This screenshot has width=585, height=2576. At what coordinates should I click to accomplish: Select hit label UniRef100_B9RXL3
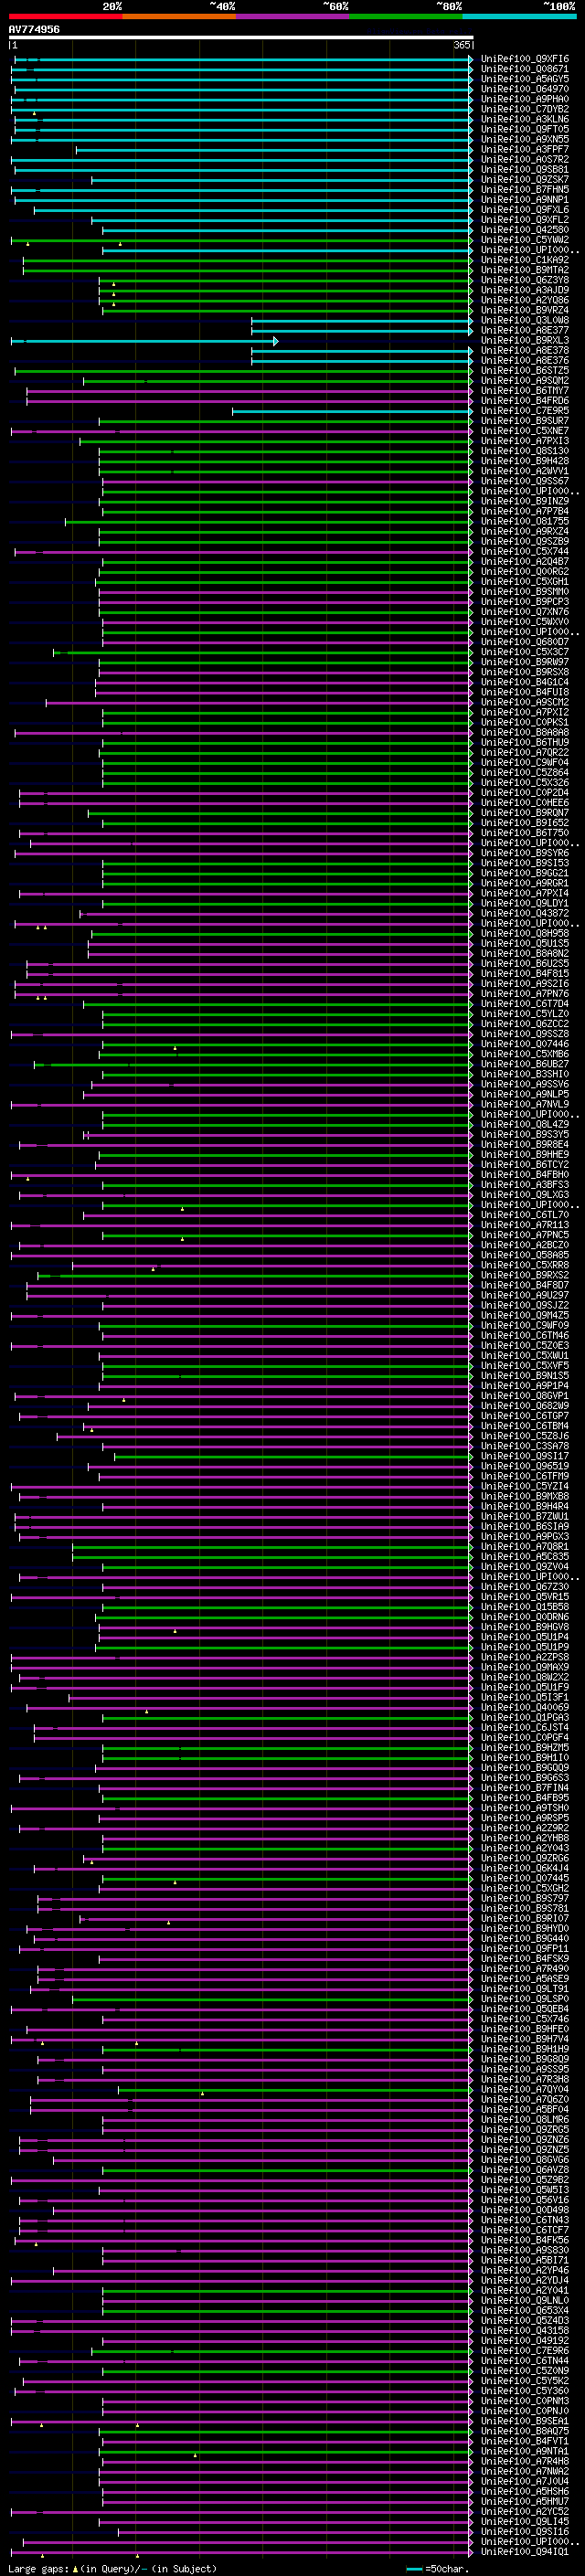[525, 341]
